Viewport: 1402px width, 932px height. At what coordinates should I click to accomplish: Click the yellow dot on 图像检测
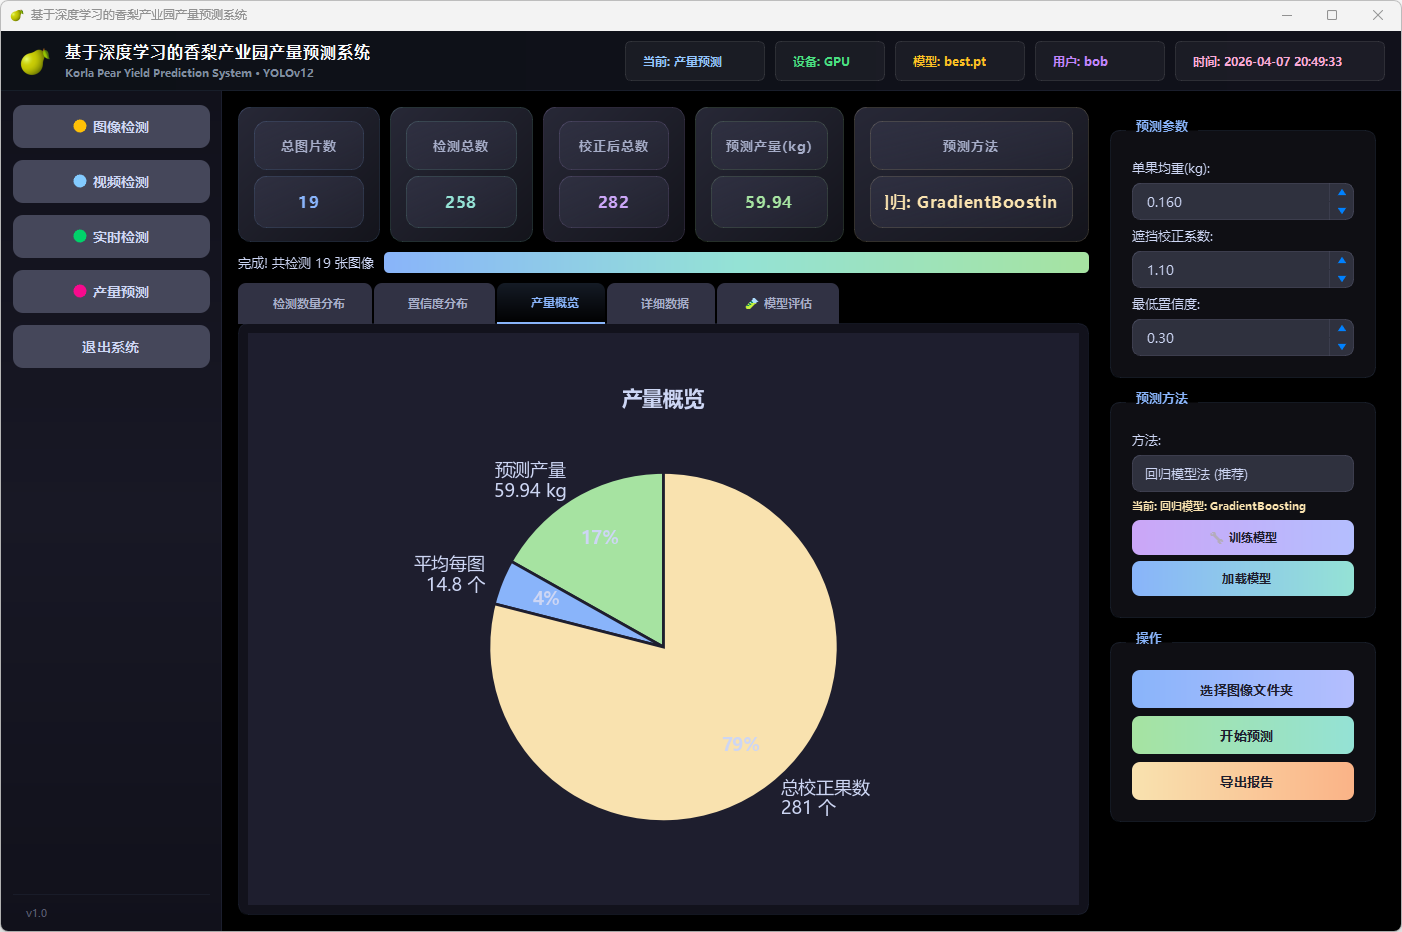[80, 127]
